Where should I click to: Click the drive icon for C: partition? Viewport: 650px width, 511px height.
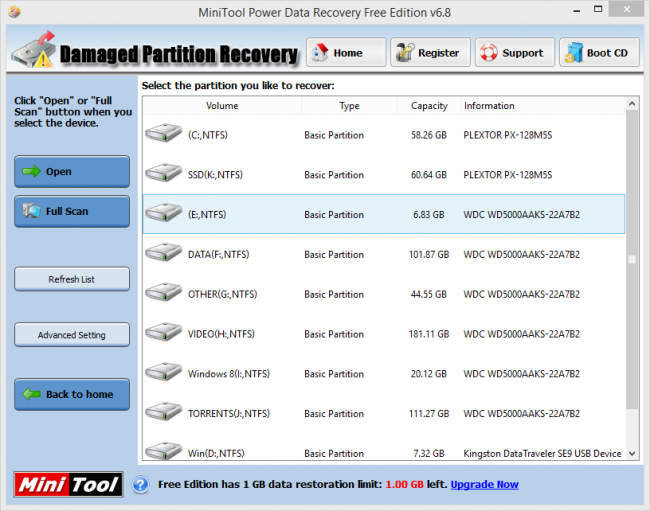(164, 135)
